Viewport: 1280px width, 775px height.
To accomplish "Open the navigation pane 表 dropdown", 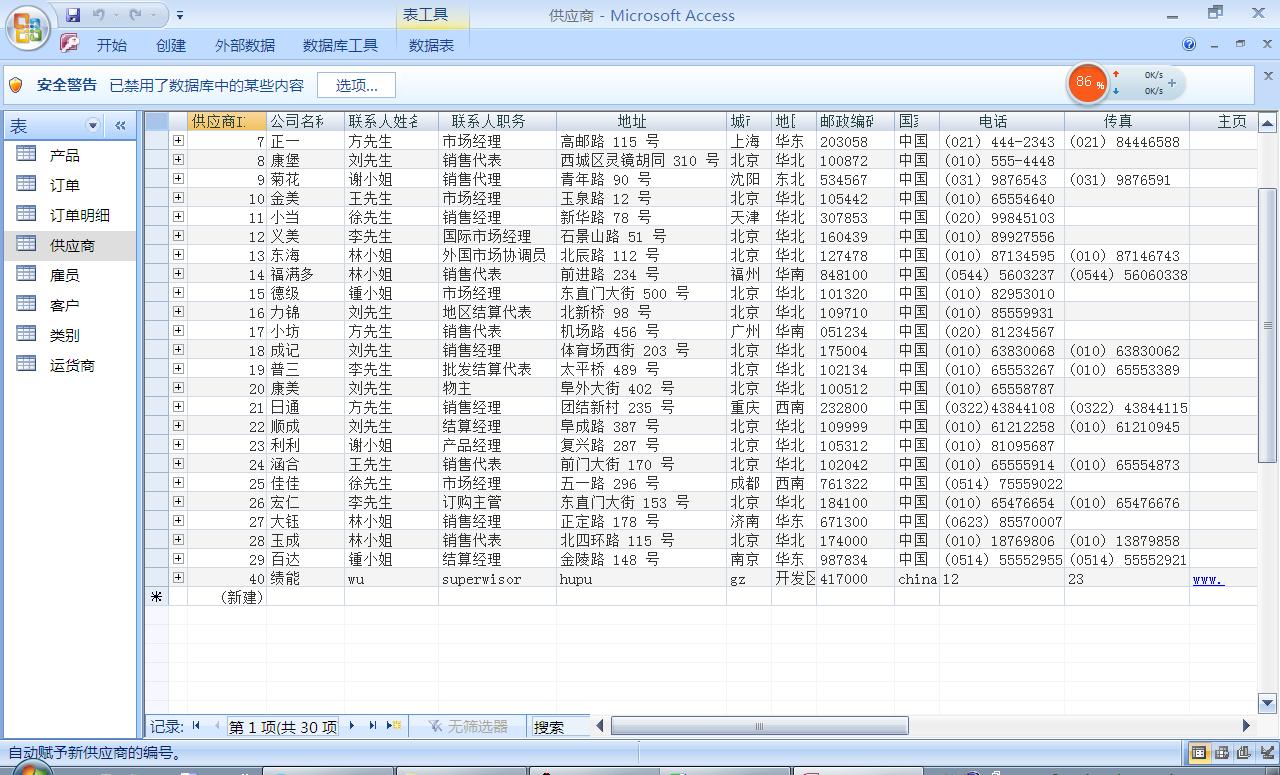I will [x=93, y=124].
